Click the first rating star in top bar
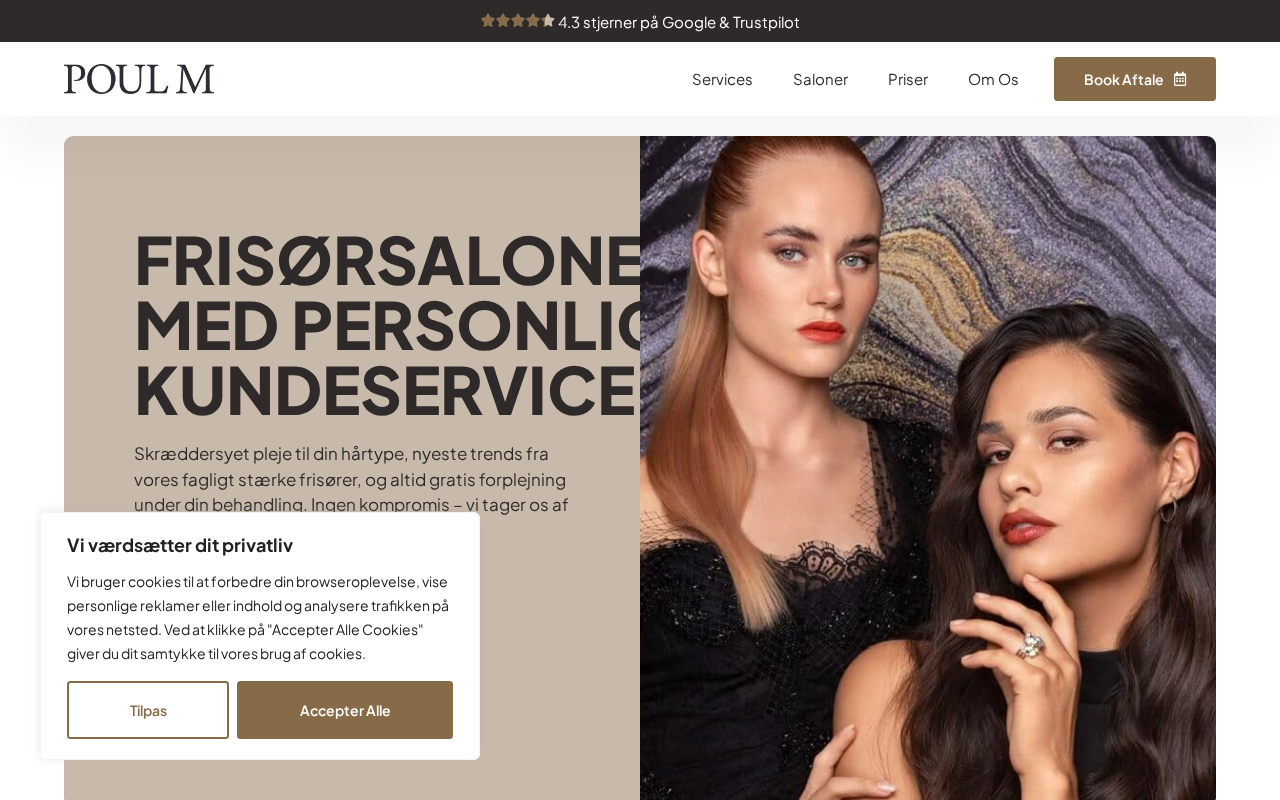The image size is (1280, 800). (488, 20)
